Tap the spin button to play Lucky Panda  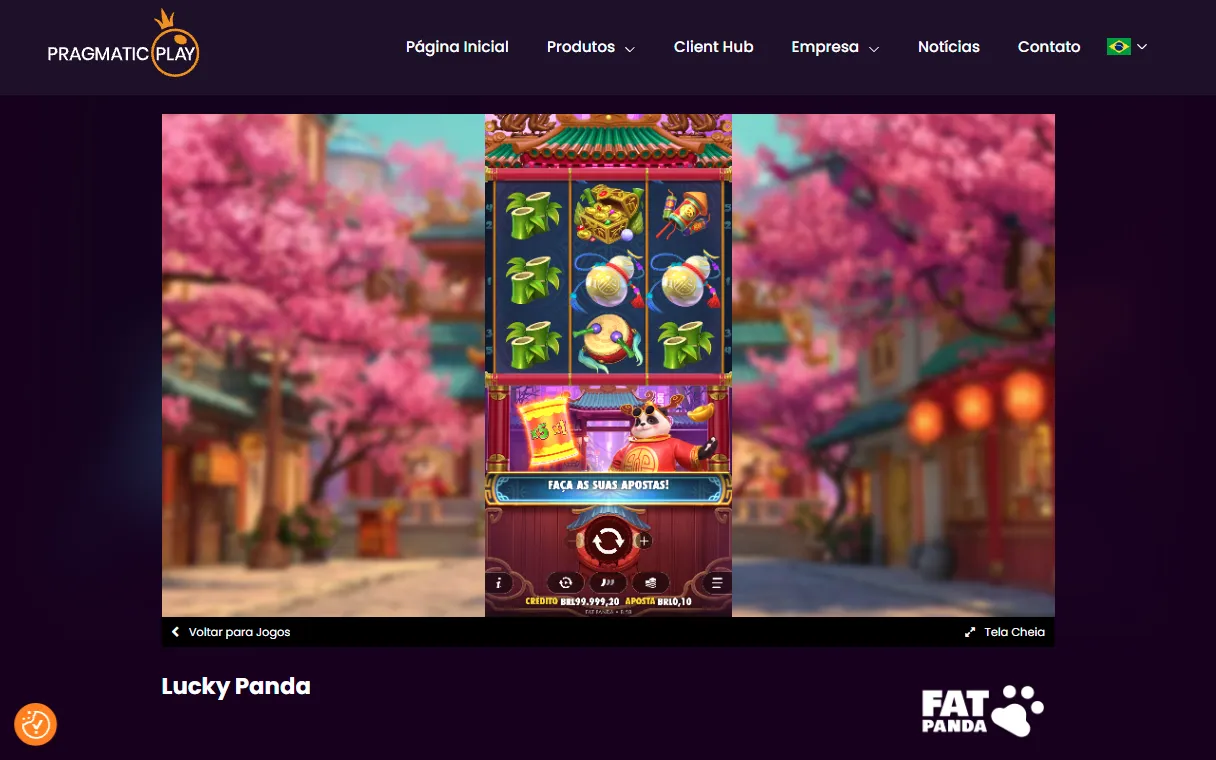609,540
